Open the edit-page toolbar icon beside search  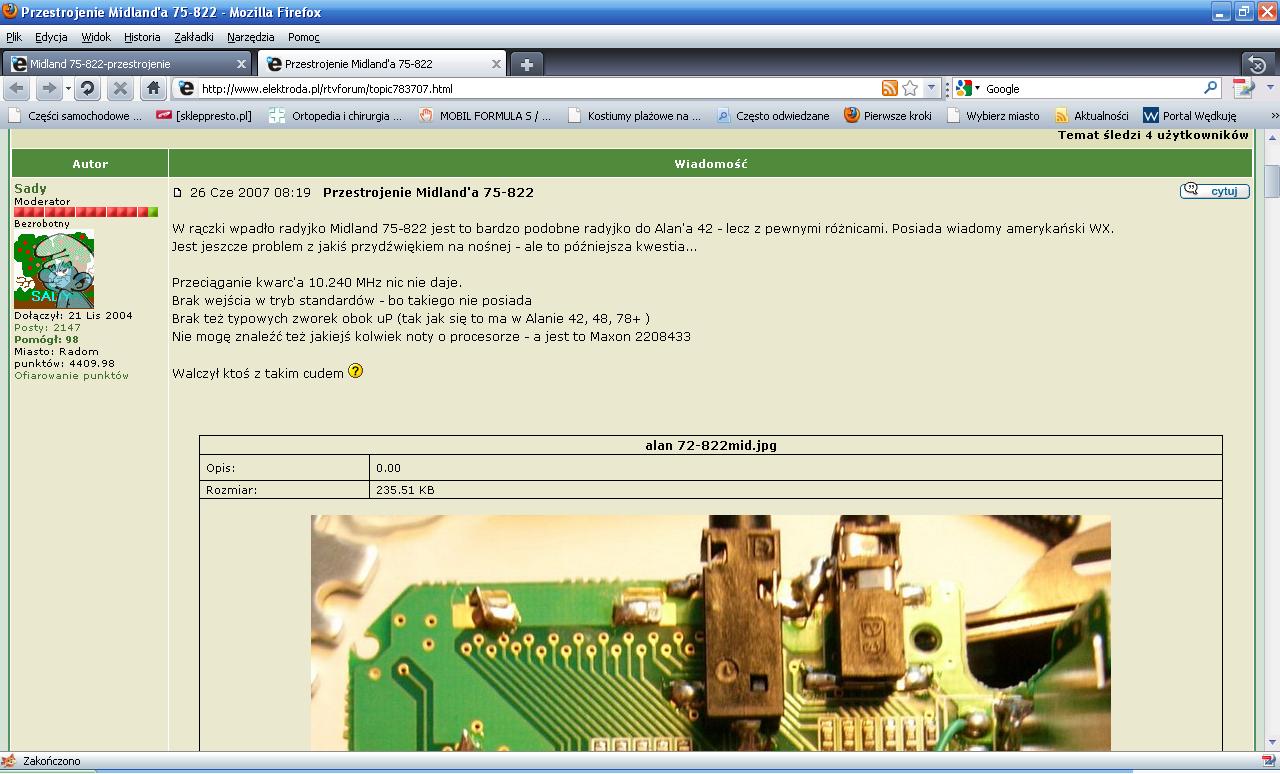(1242, 88)
